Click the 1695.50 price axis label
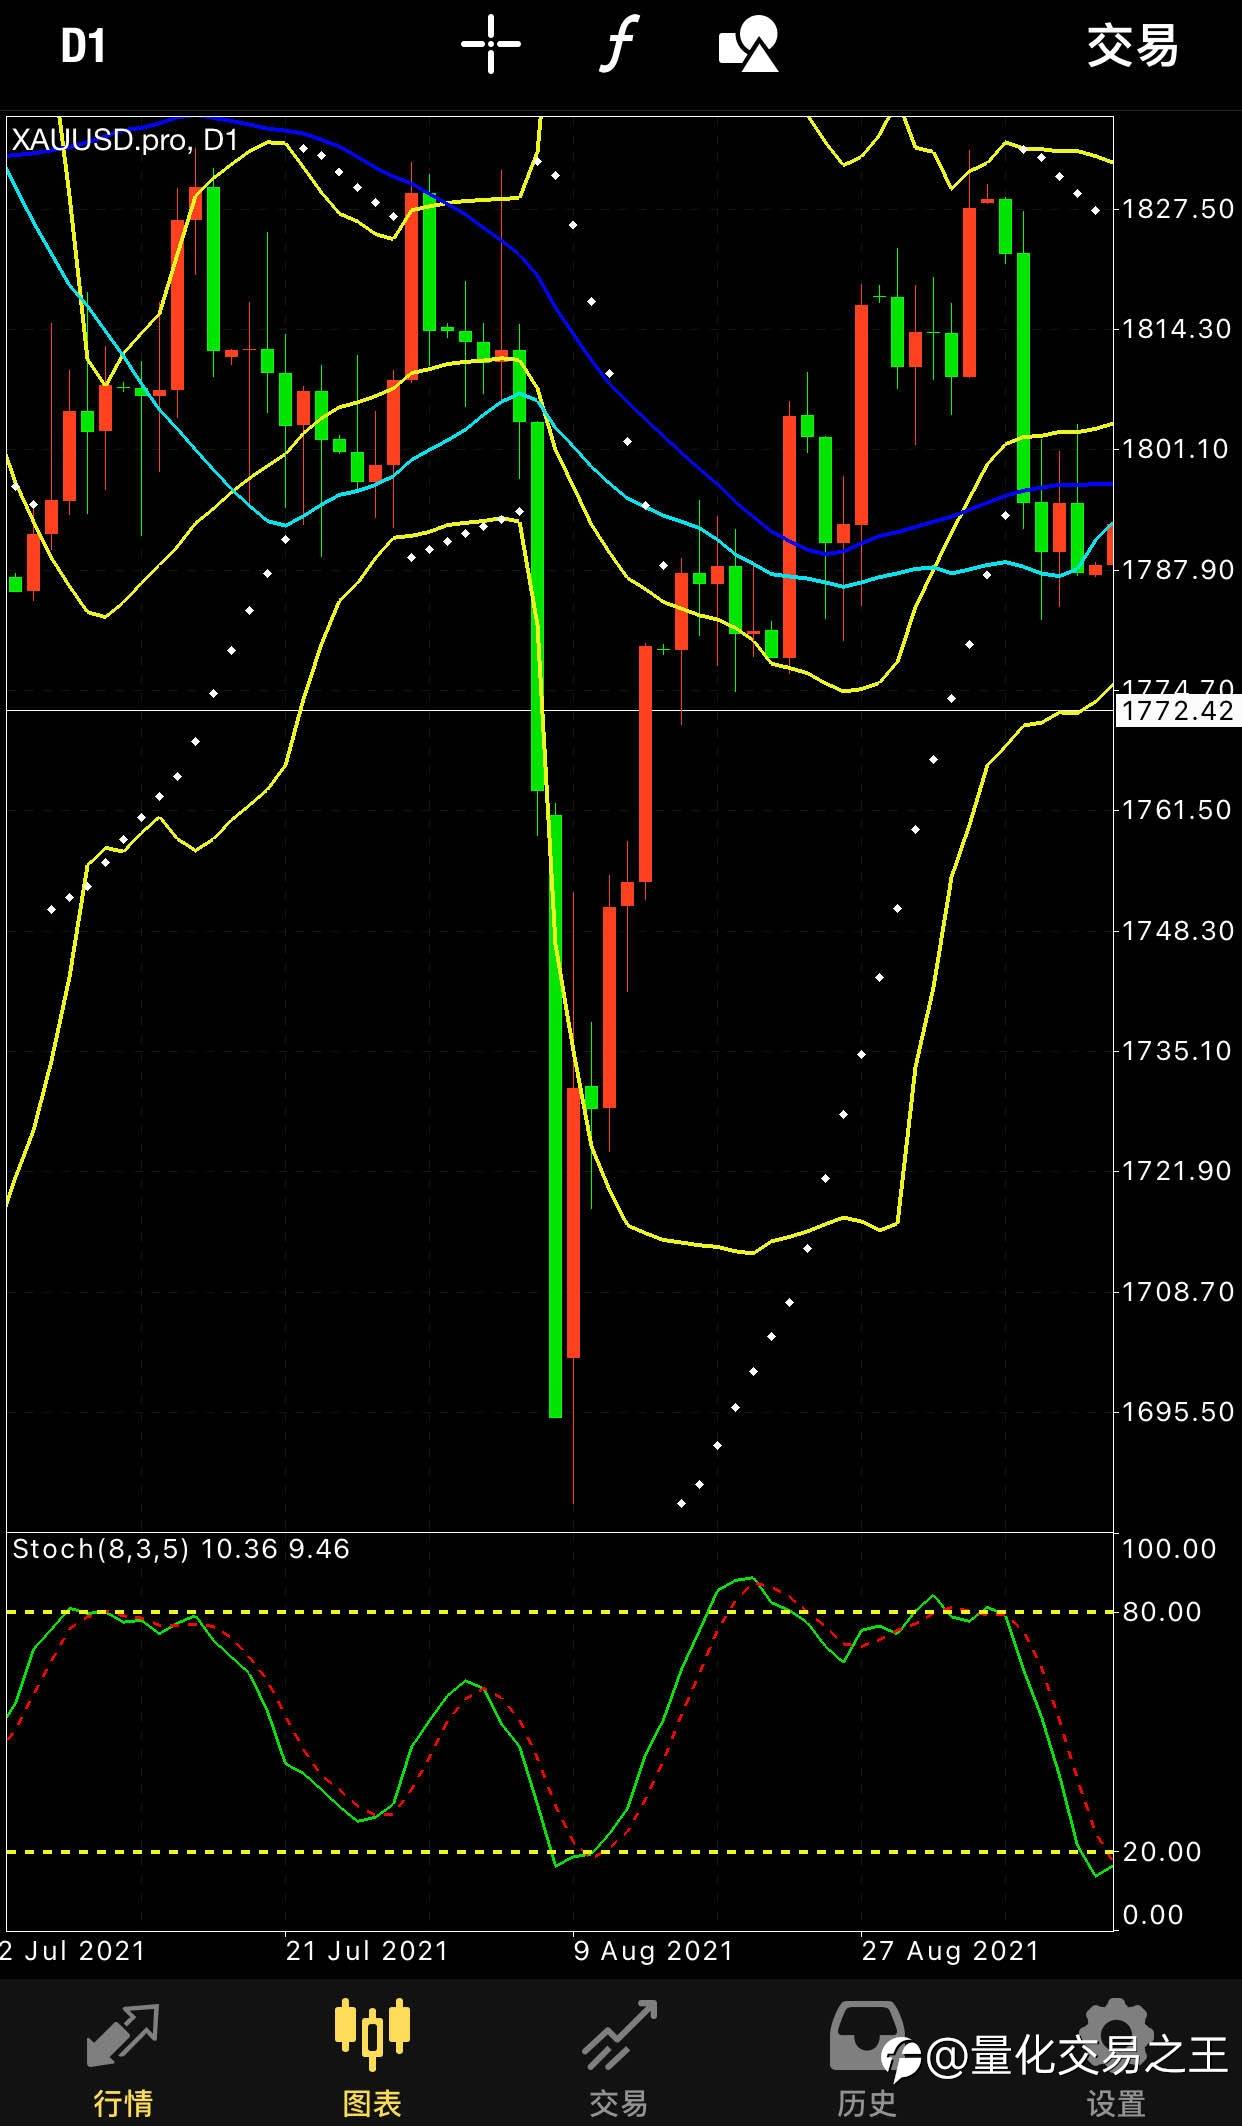 click(x=1178, y=1412)
